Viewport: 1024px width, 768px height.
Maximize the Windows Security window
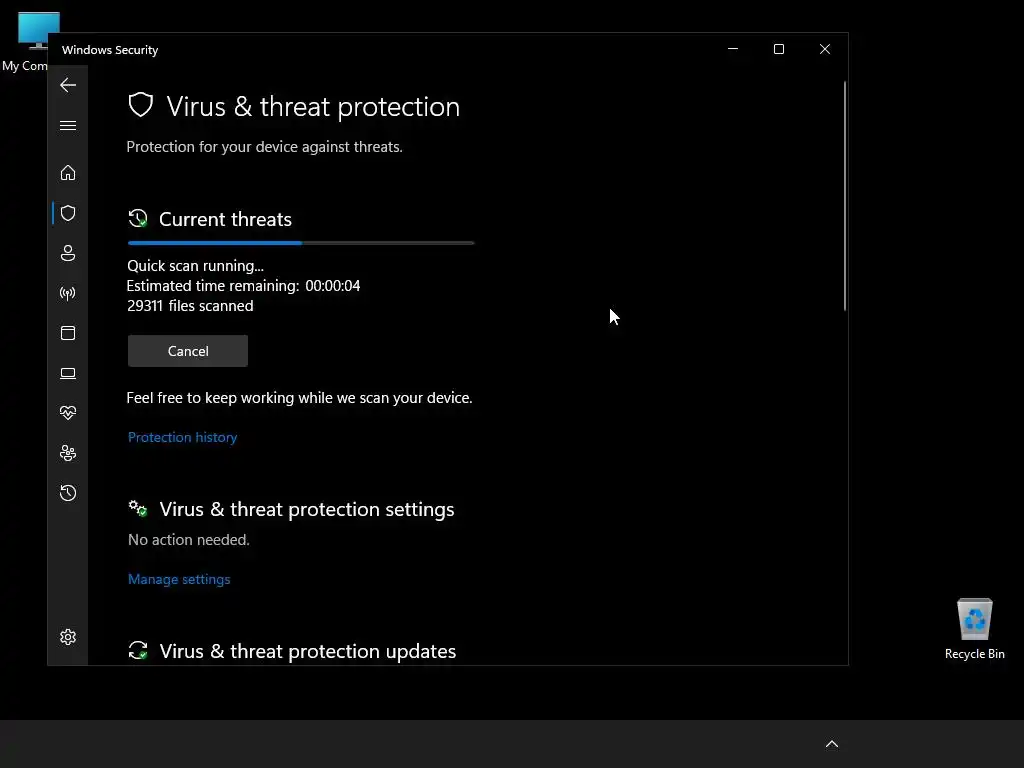click(x=779, y=49)
